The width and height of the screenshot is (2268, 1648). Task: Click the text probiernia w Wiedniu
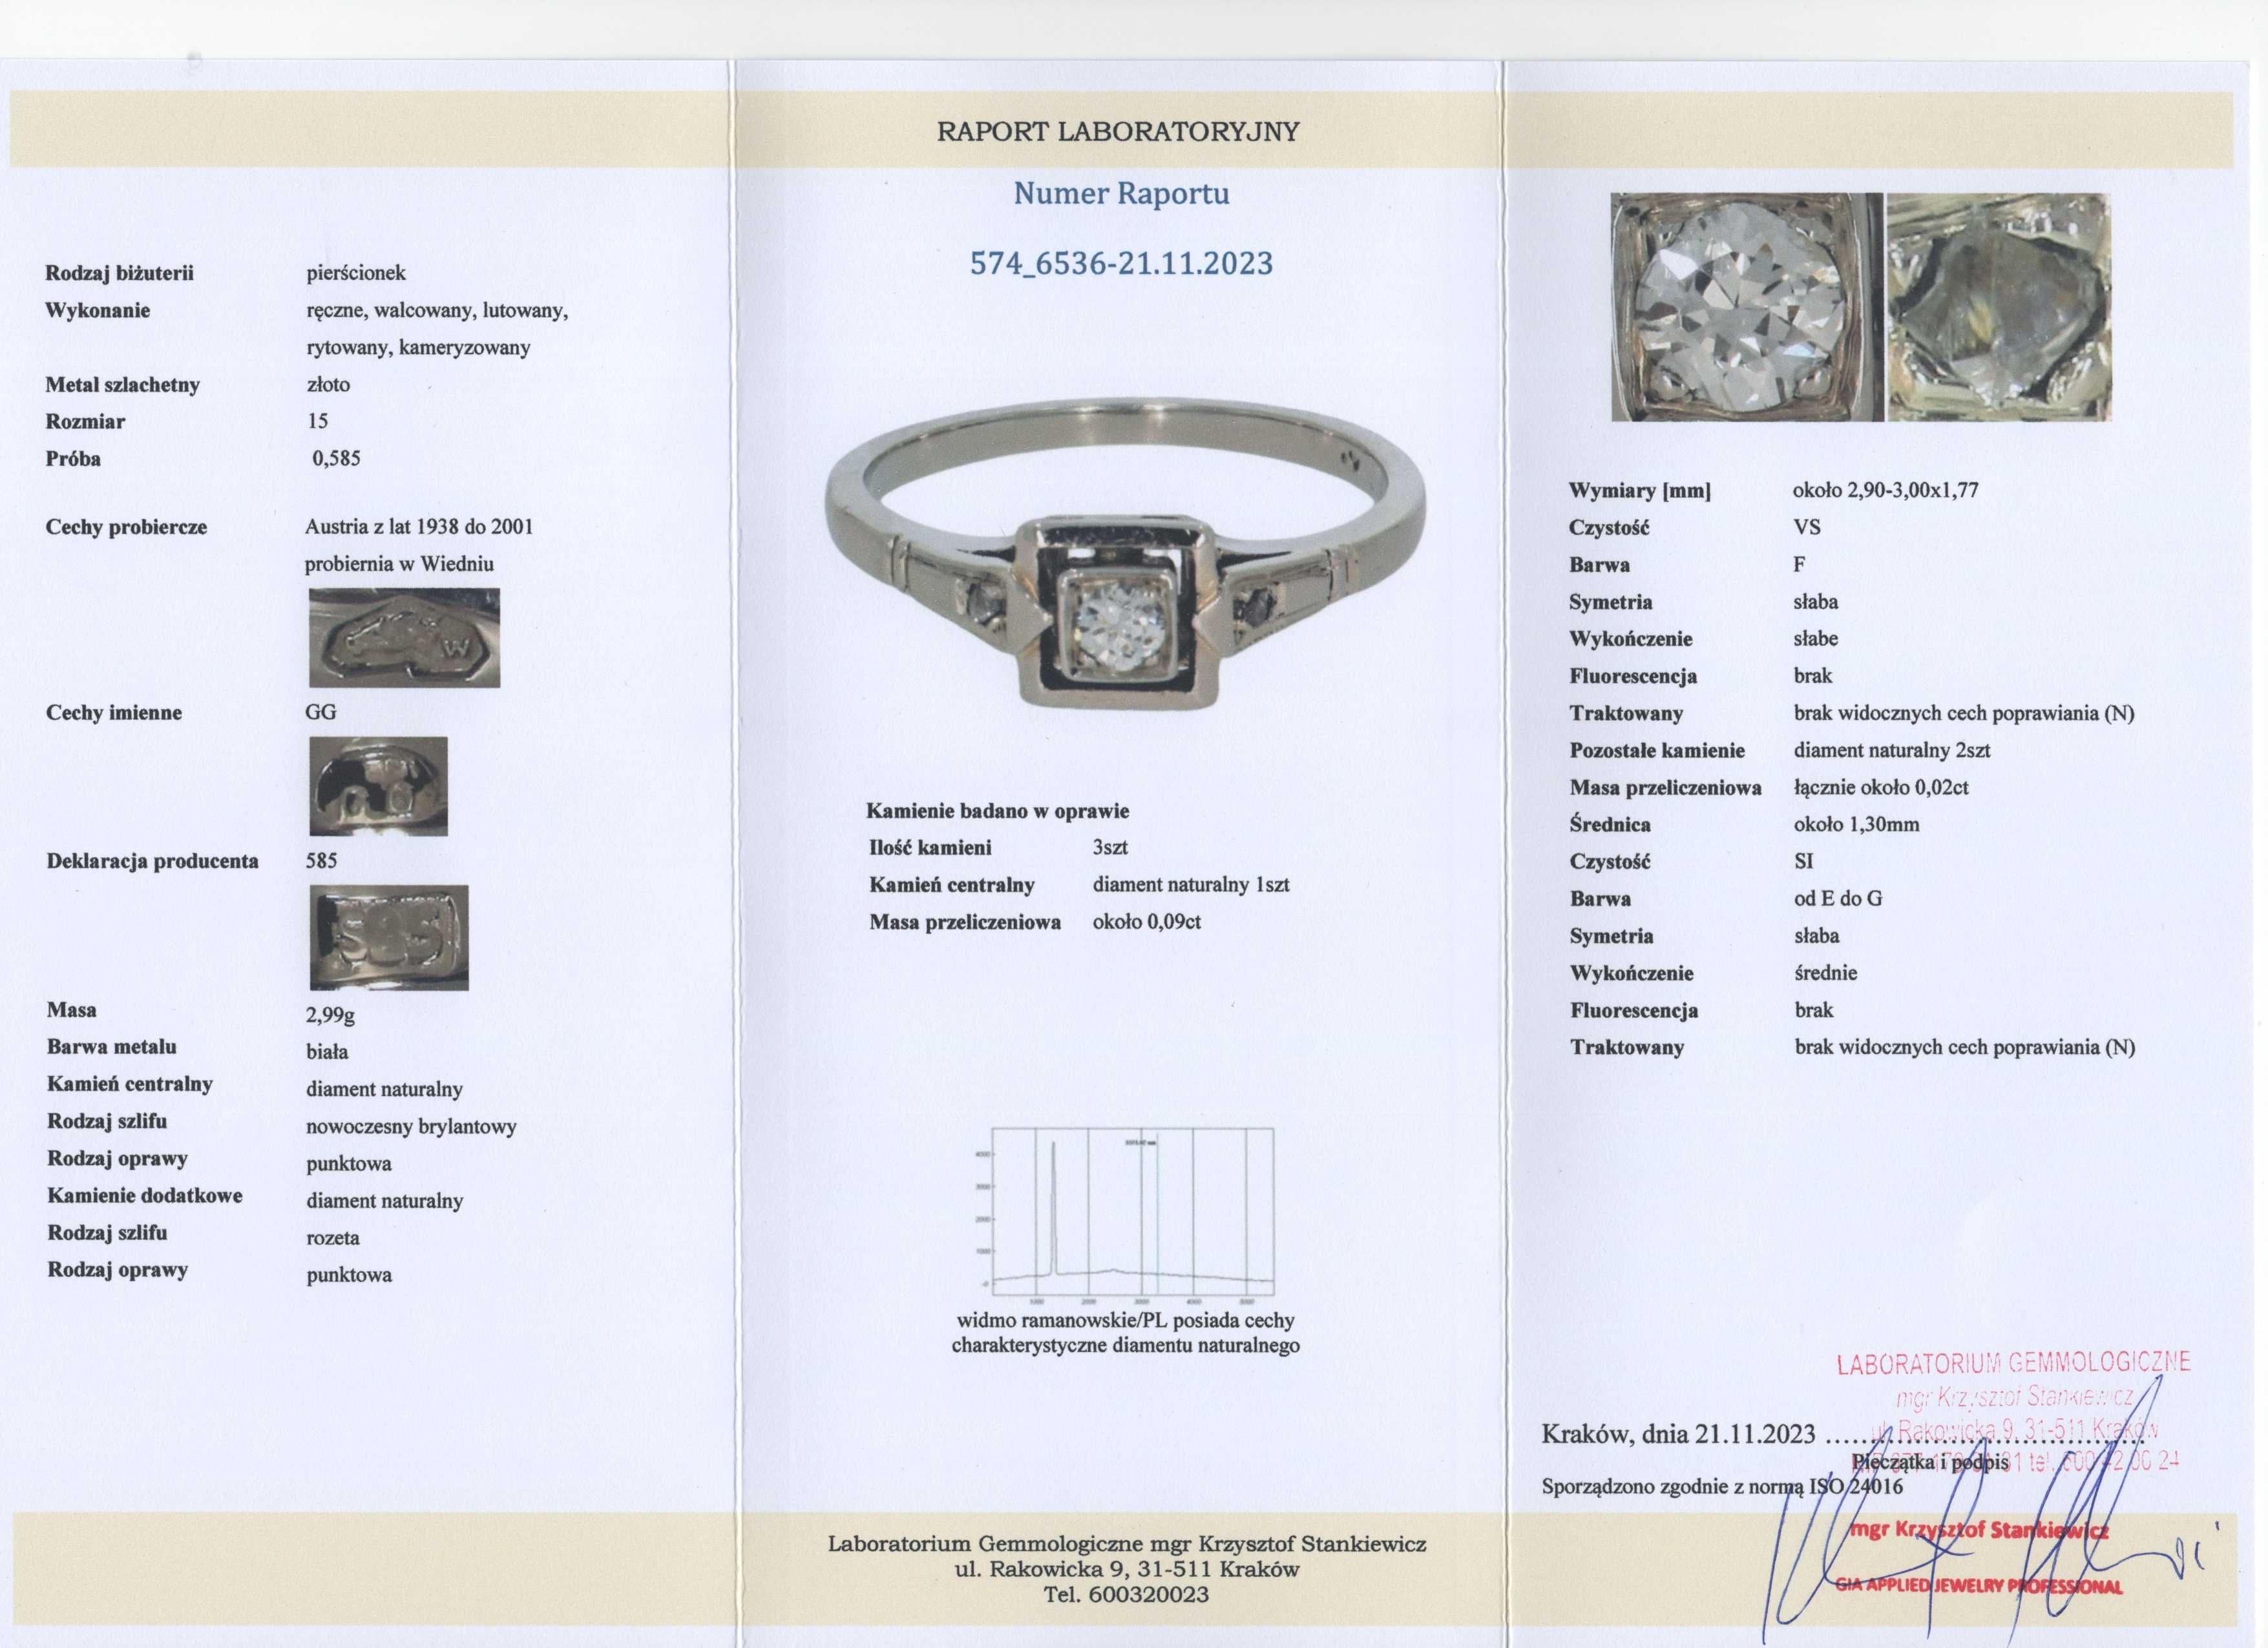(399, 564)
